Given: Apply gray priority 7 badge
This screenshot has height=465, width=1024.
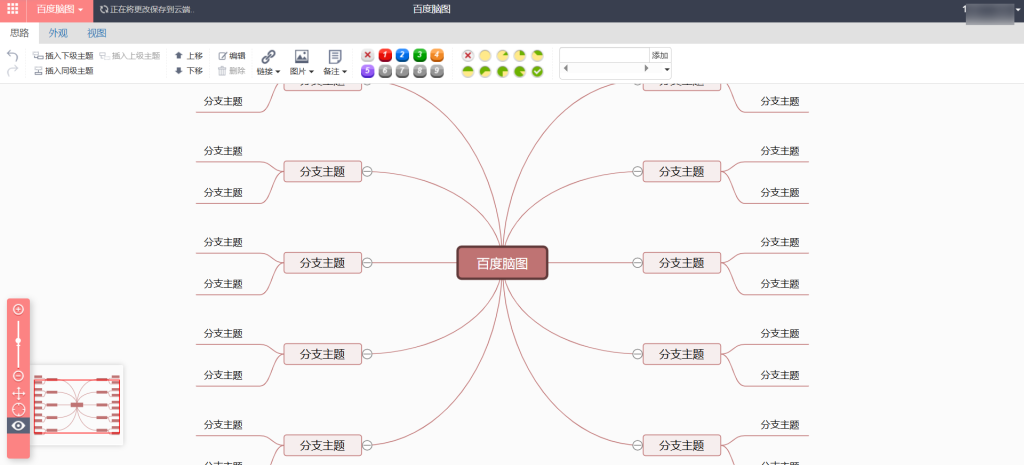Looking at the screenshot, I should coord(402,71).
